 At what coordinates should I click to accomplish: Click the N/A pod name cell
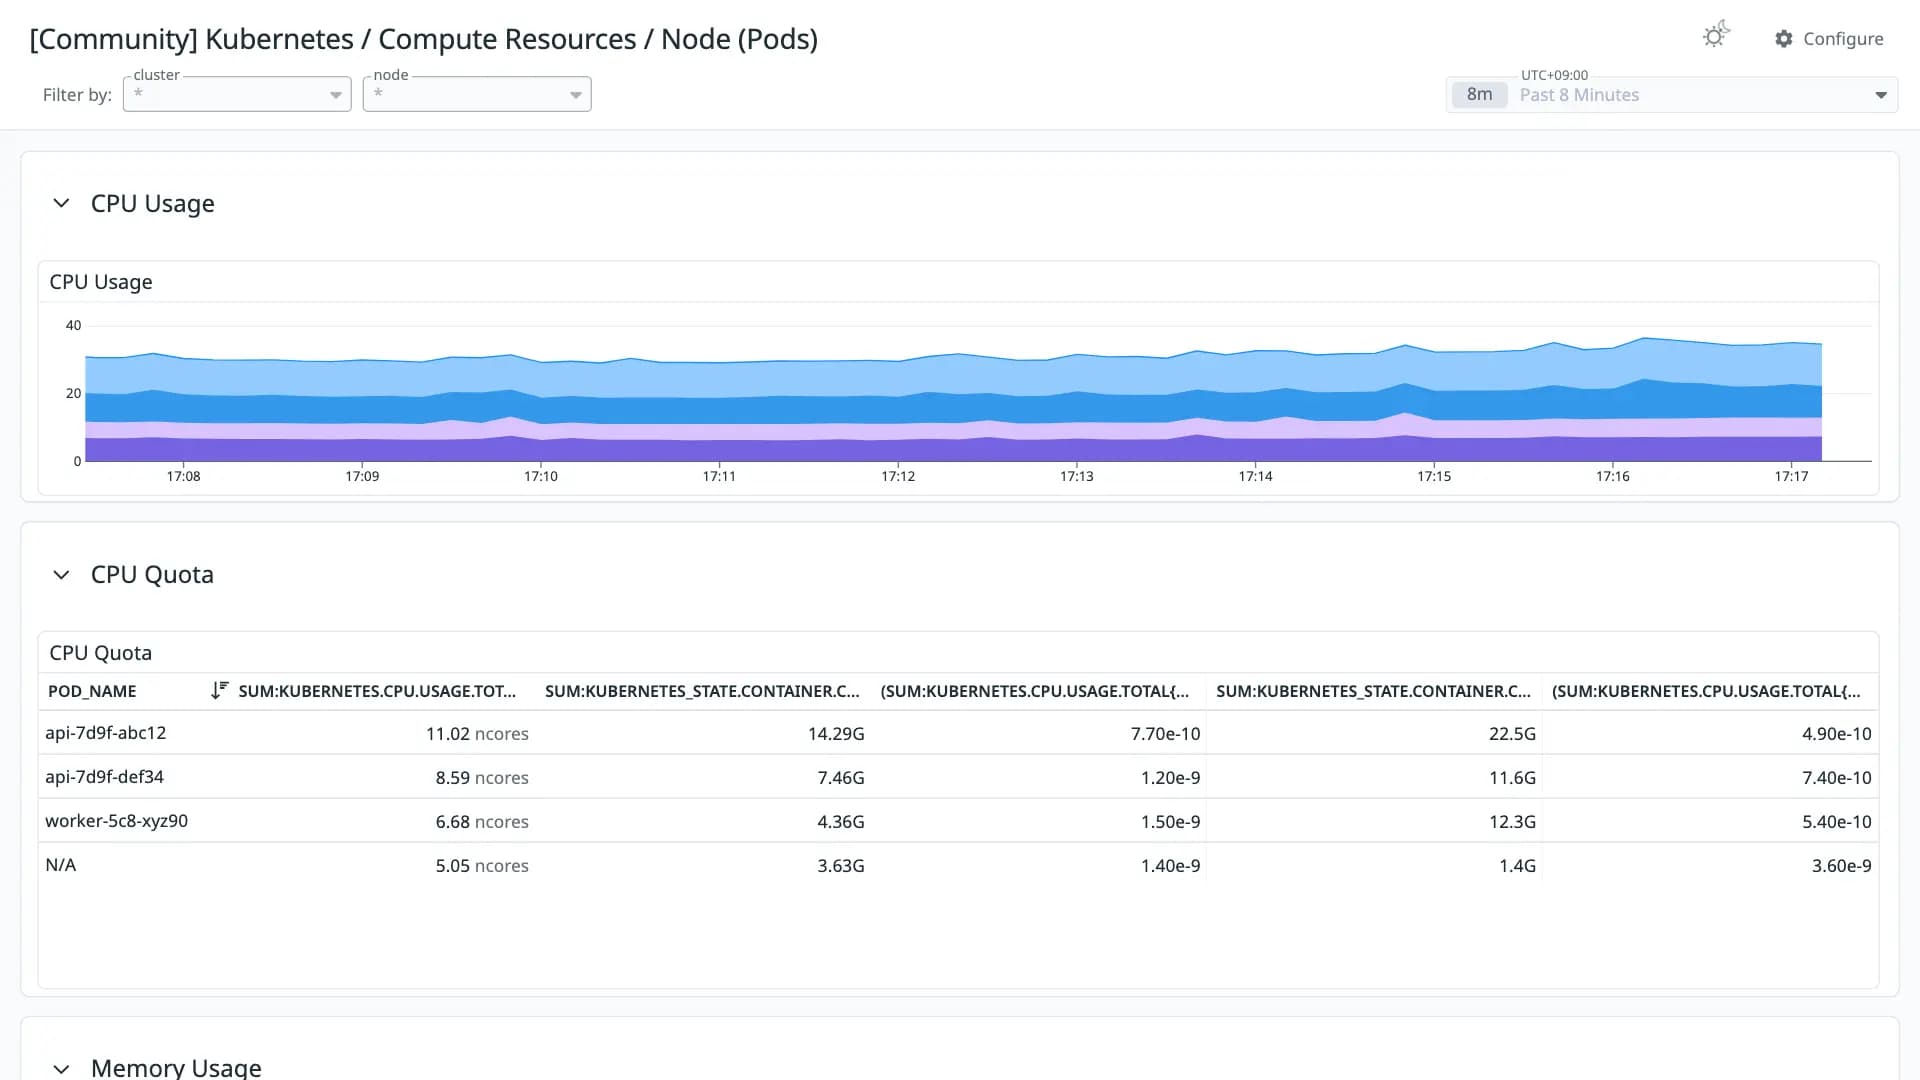[x=61, y=865]
